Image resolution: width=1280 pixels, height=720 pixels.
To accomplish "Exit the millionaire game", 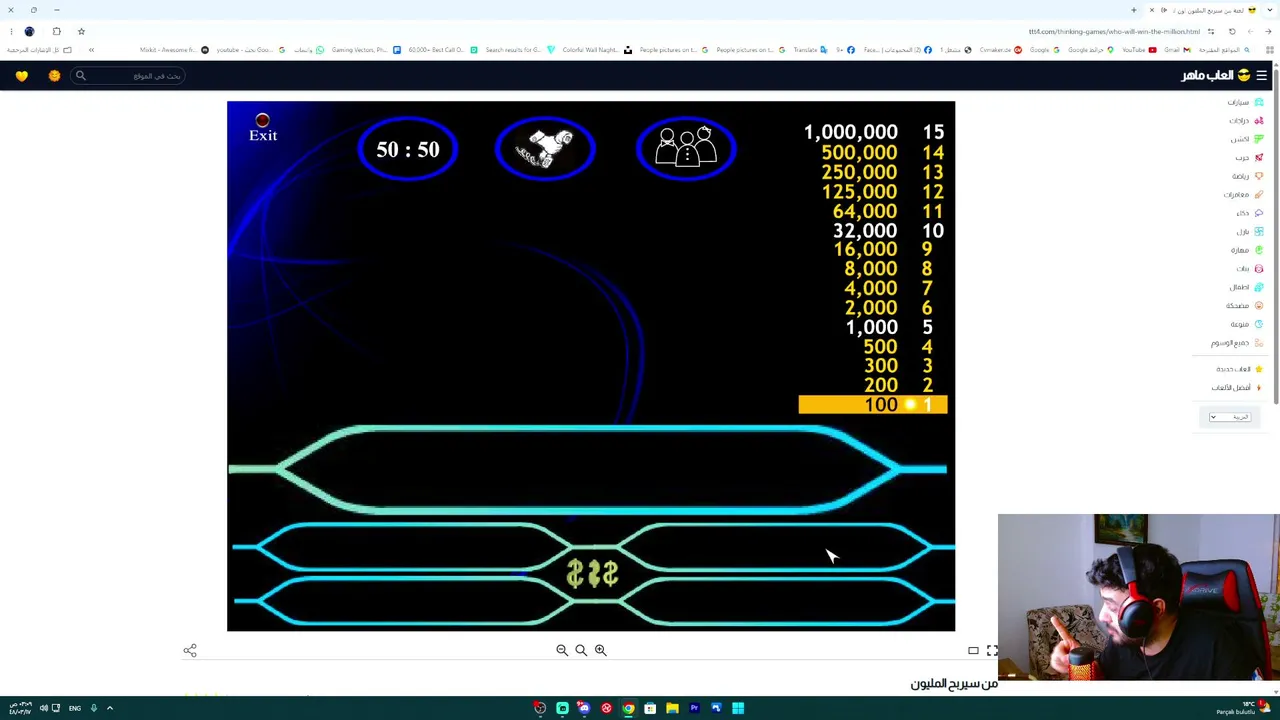I will coord(263,129).
